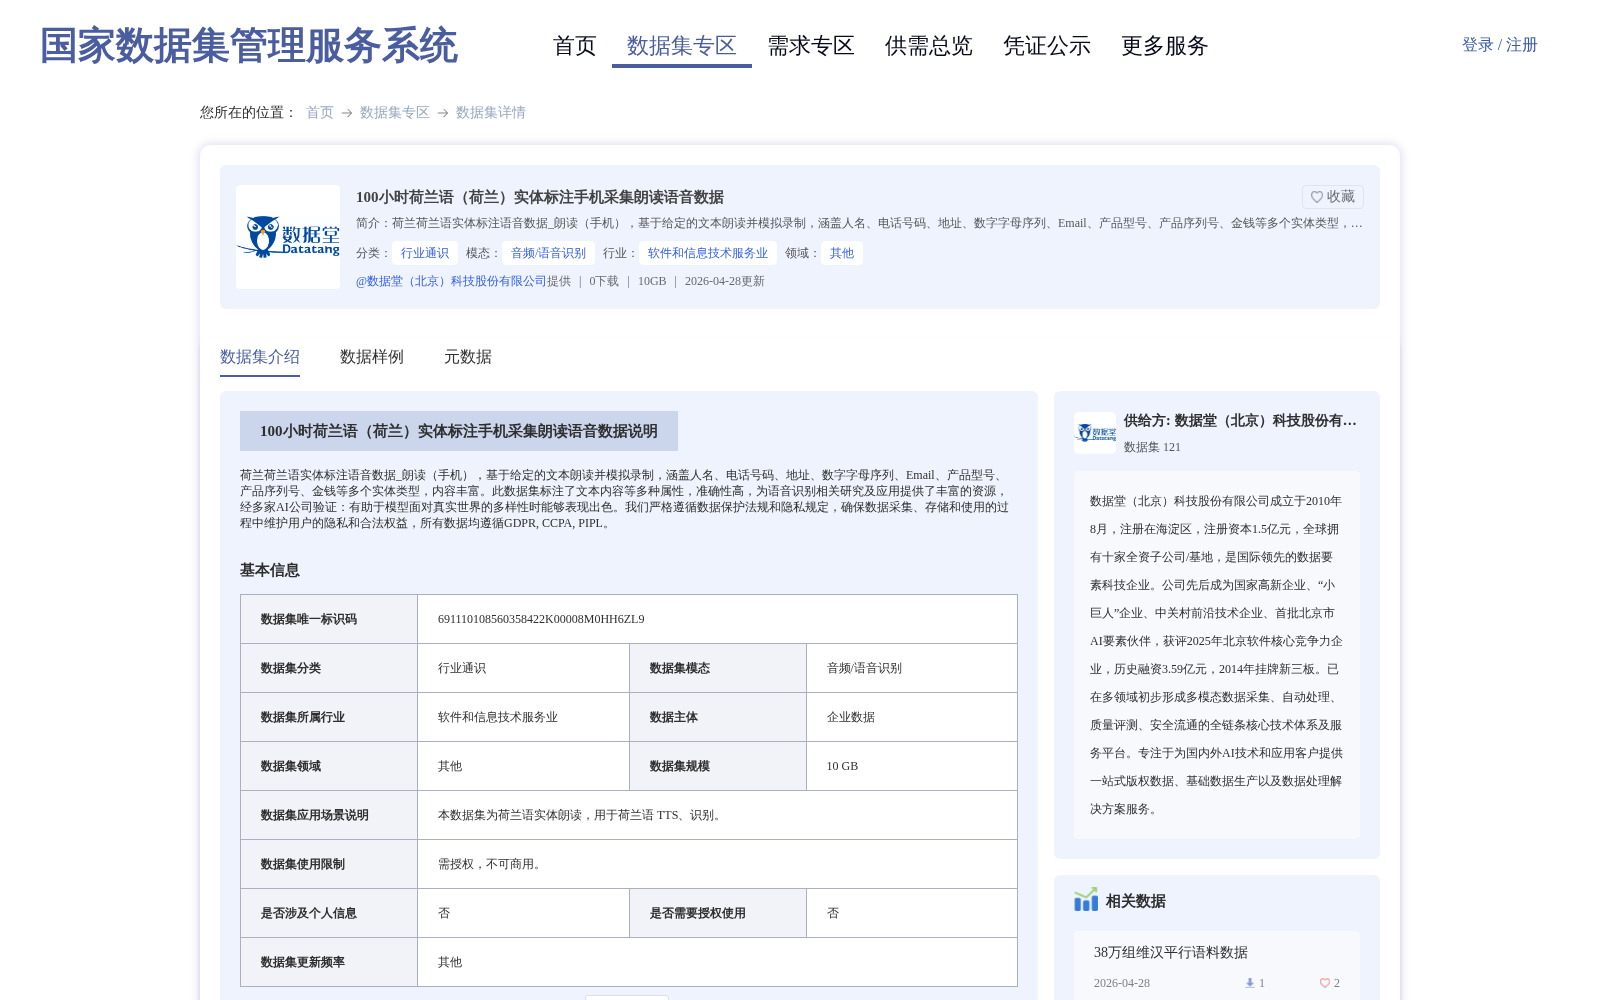Screen dimensions: 1600x1000
Task: Open the 供需总览 nav menu item
Action: (929, 46)
